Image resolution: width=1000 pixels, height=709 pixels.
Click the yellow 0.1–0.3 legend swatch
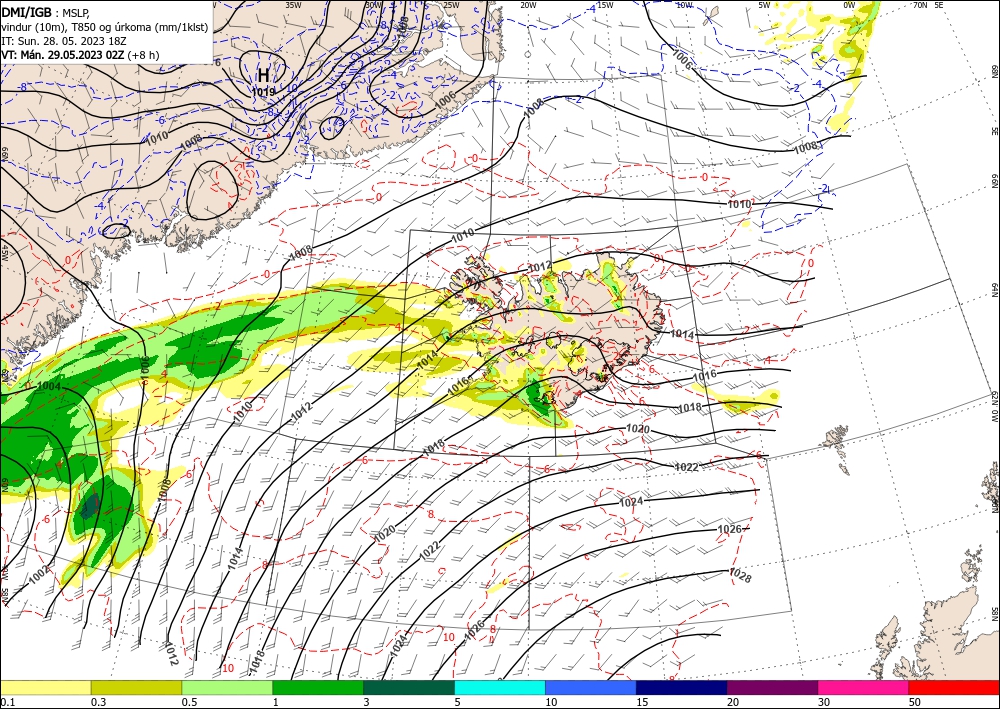coord(45,687)
